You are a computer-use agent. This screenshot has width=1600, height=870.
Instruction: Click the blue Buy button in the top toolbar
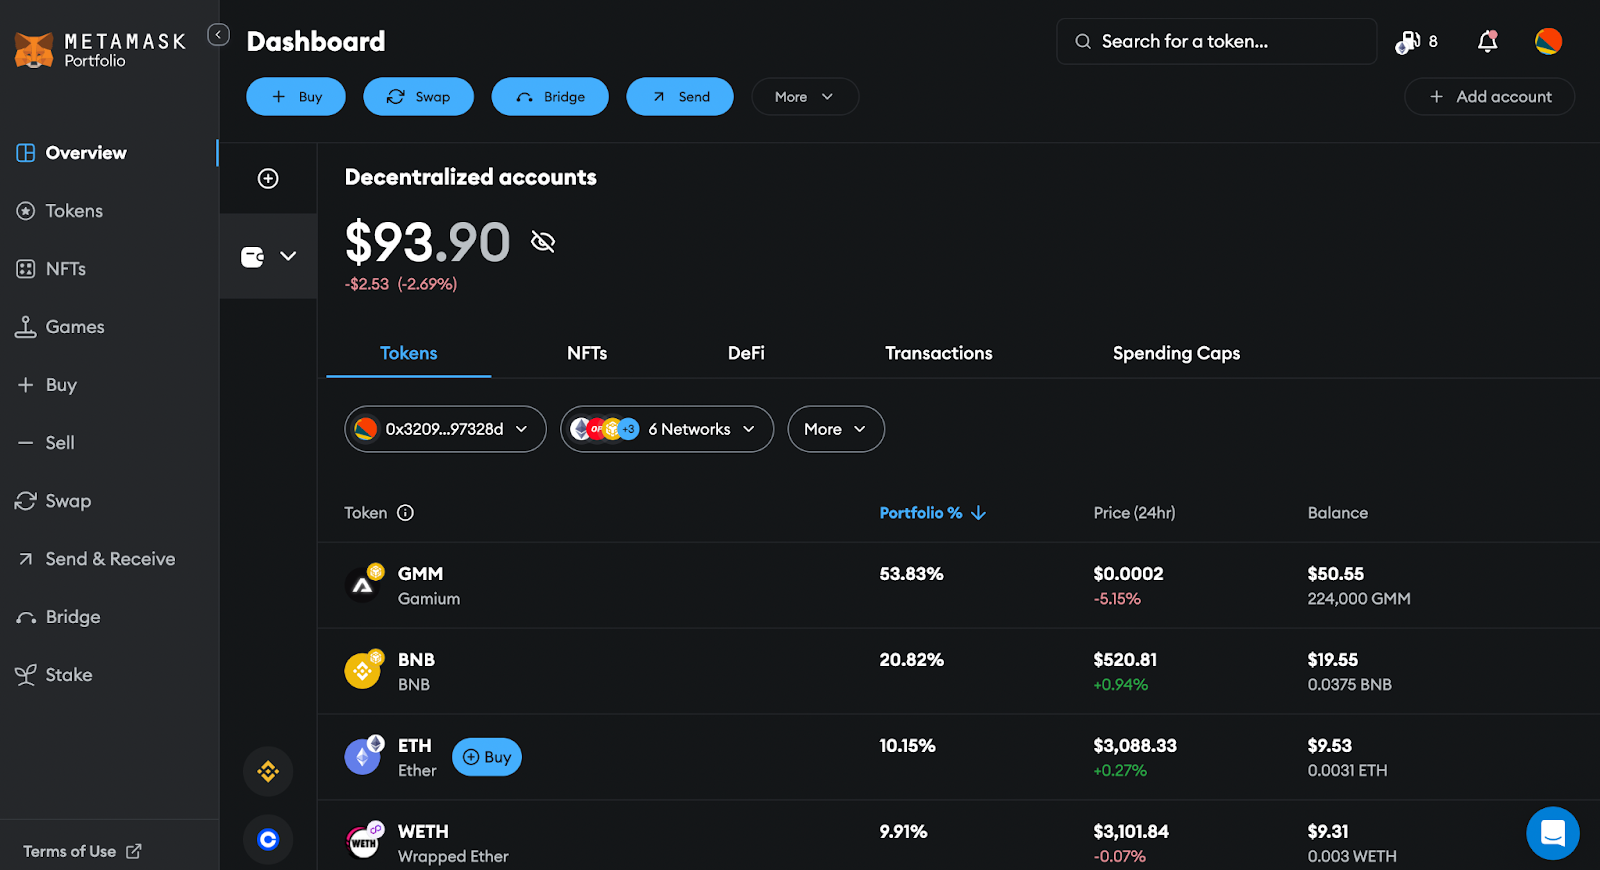[x=296, y=97]
